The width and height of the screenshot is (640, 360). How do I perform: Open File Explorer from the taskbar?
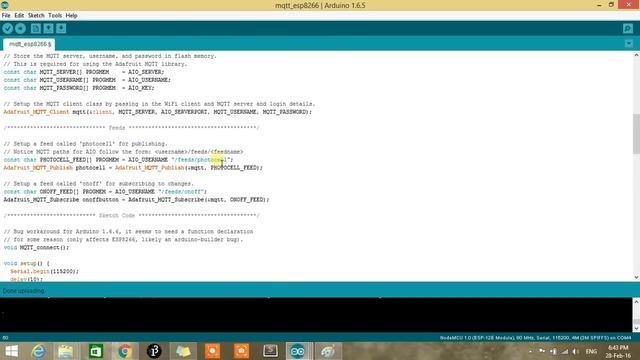click(65, 351)
